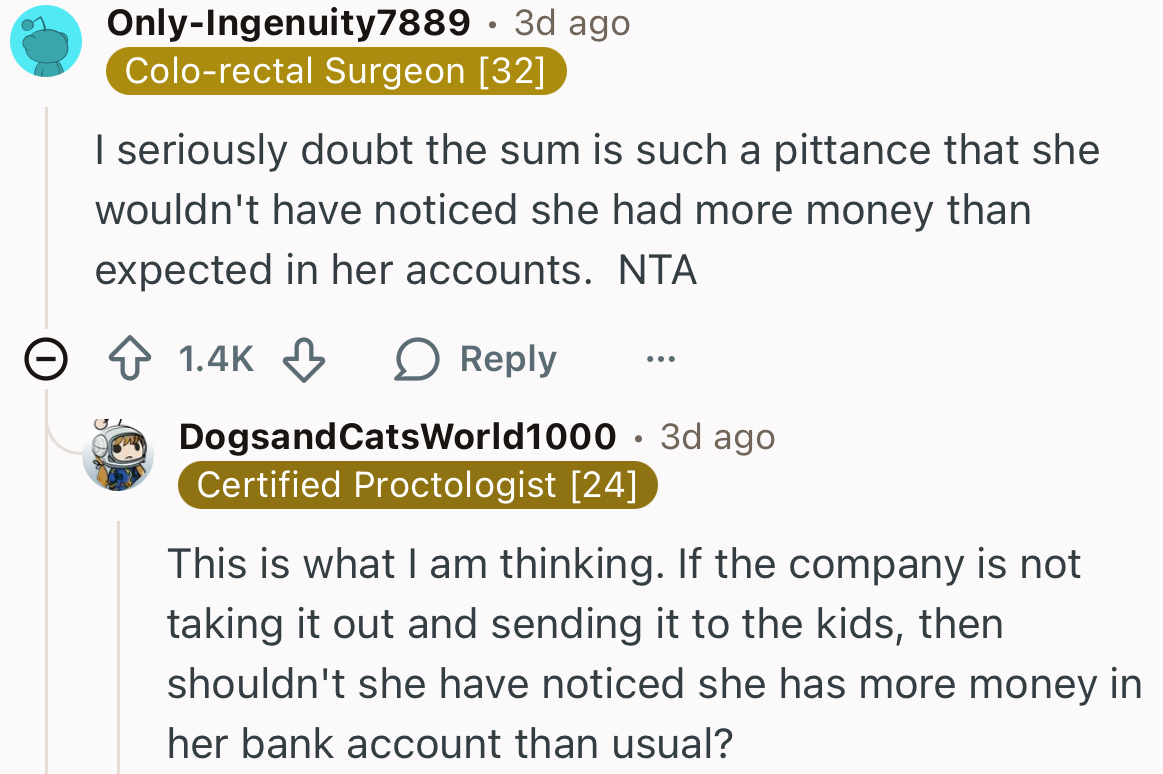Select the Colo-rectal Surgeon [32] flair badge
The image size is (1163, 774).
336,70
